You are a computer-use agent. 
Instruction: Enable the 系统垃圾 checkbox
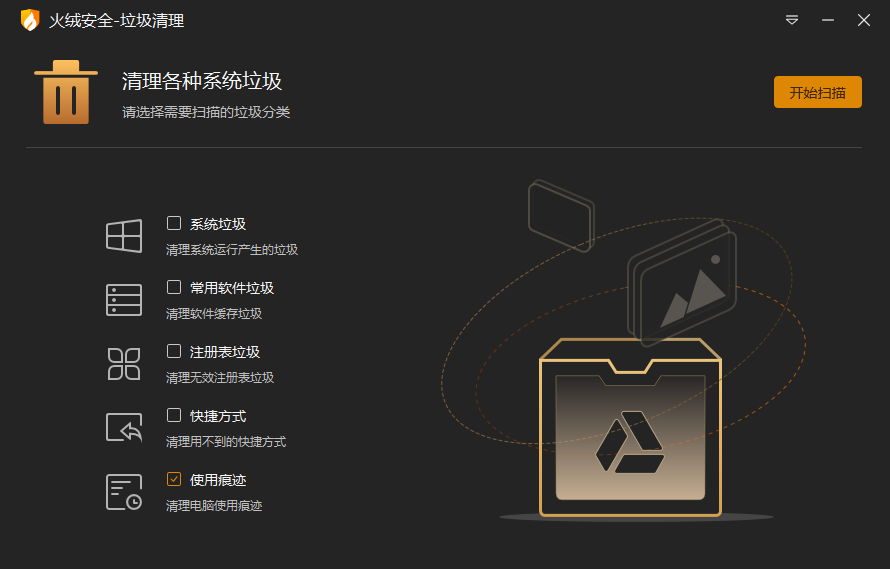click(x=174, y=223)
